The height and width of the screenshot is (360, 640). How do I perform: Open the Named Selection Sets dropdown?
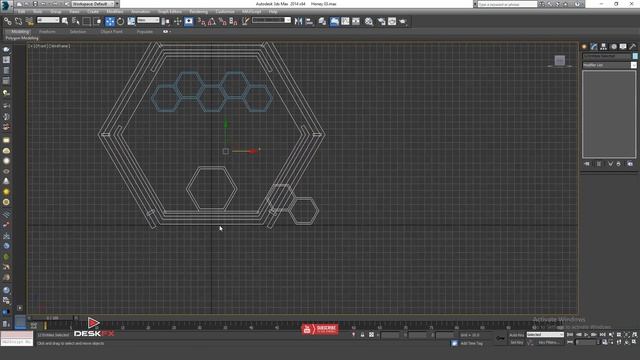(271, 20)
